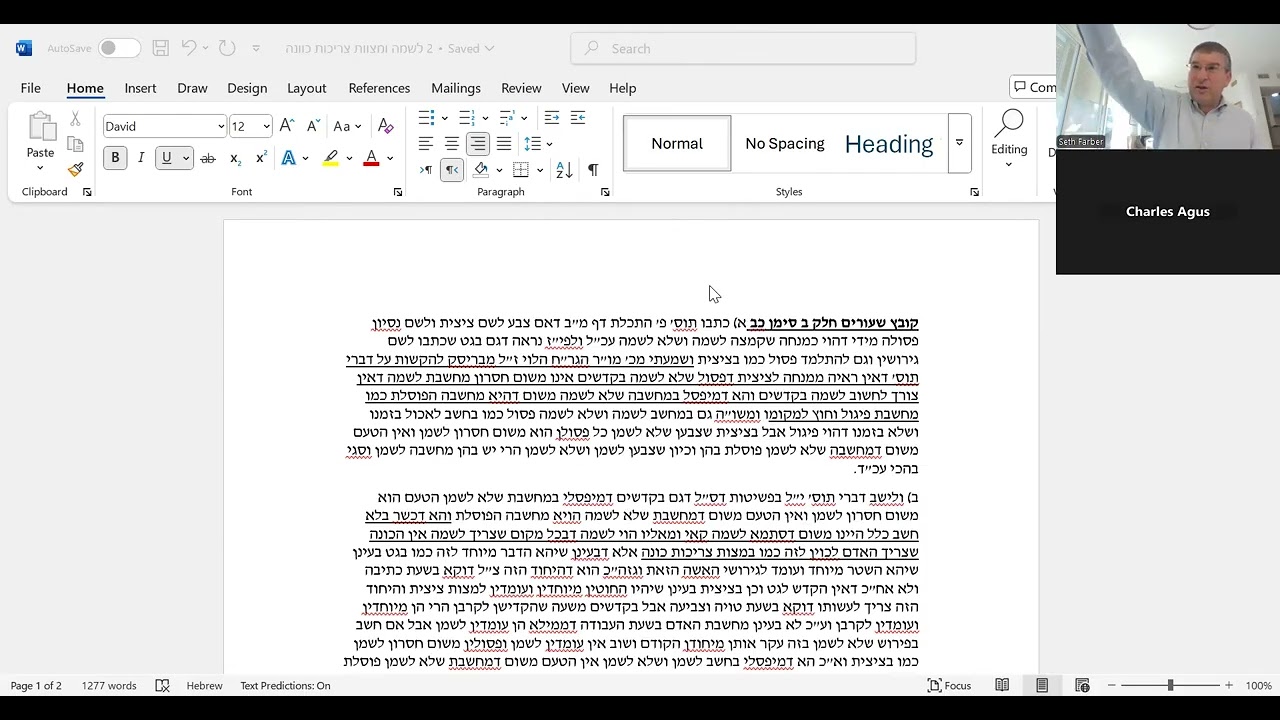Screen dimensions: 1280x720
Task: Open the Mailings tab
Action: click(x=456, y=88)
